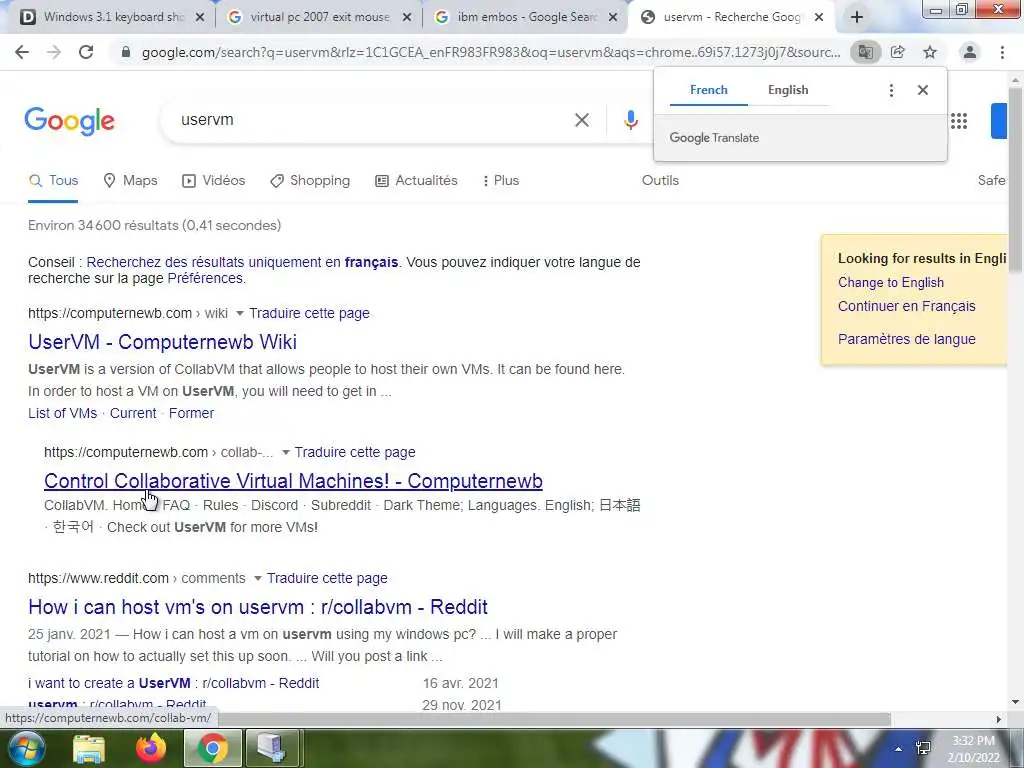Open dropdown arrow next to computernewb.com collab URL
This screenshot has width=1024, height=768.
(x=285, y=453)
